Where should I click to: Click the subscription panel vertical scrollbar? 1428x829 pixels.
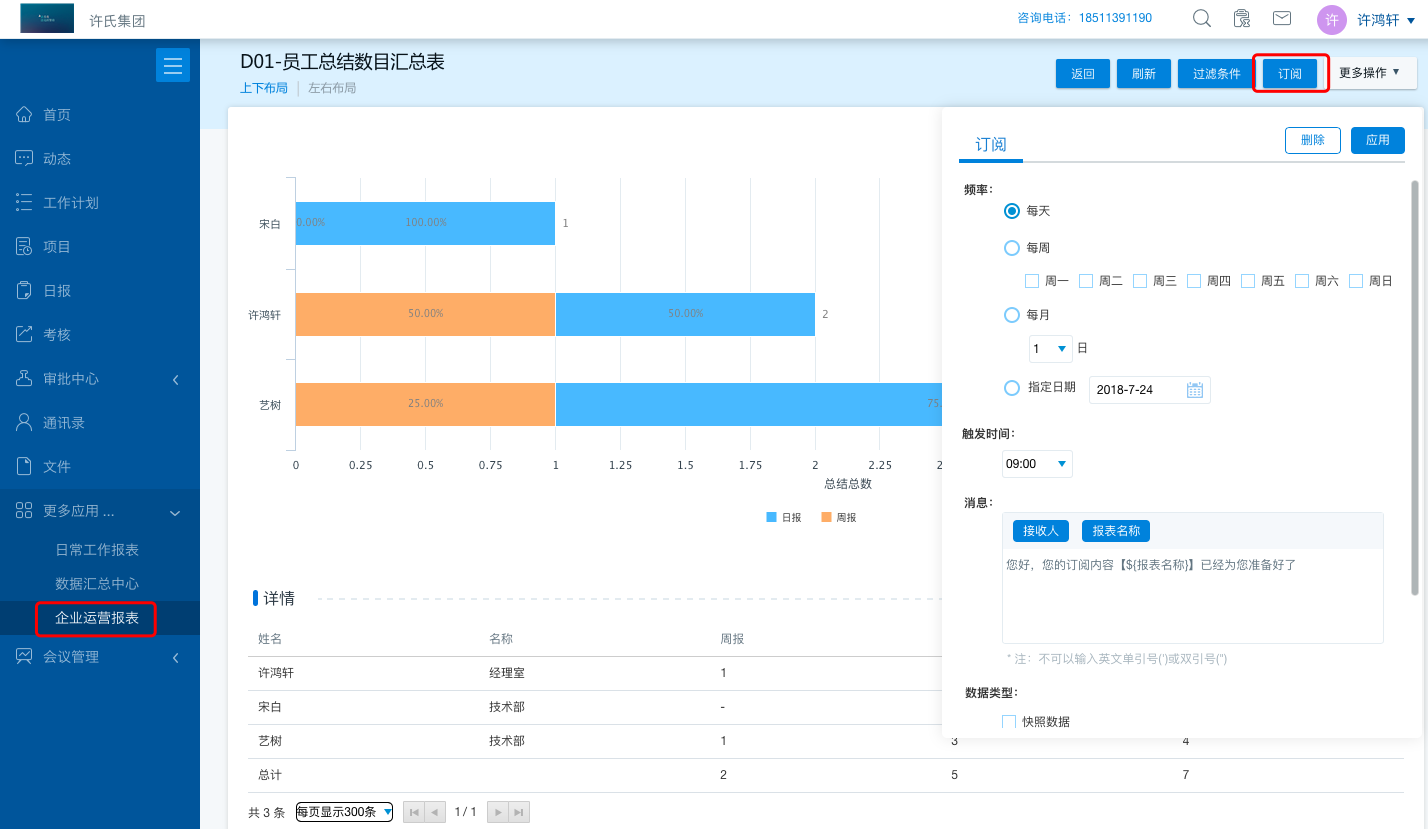click(1415, 388)
